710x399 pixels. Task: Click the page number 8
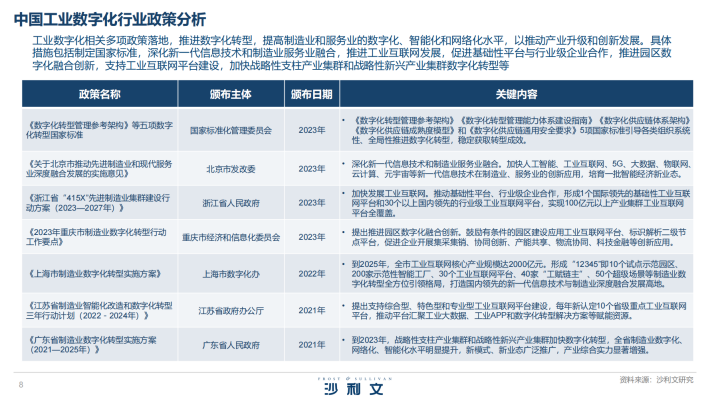click(x=21, y=385)
